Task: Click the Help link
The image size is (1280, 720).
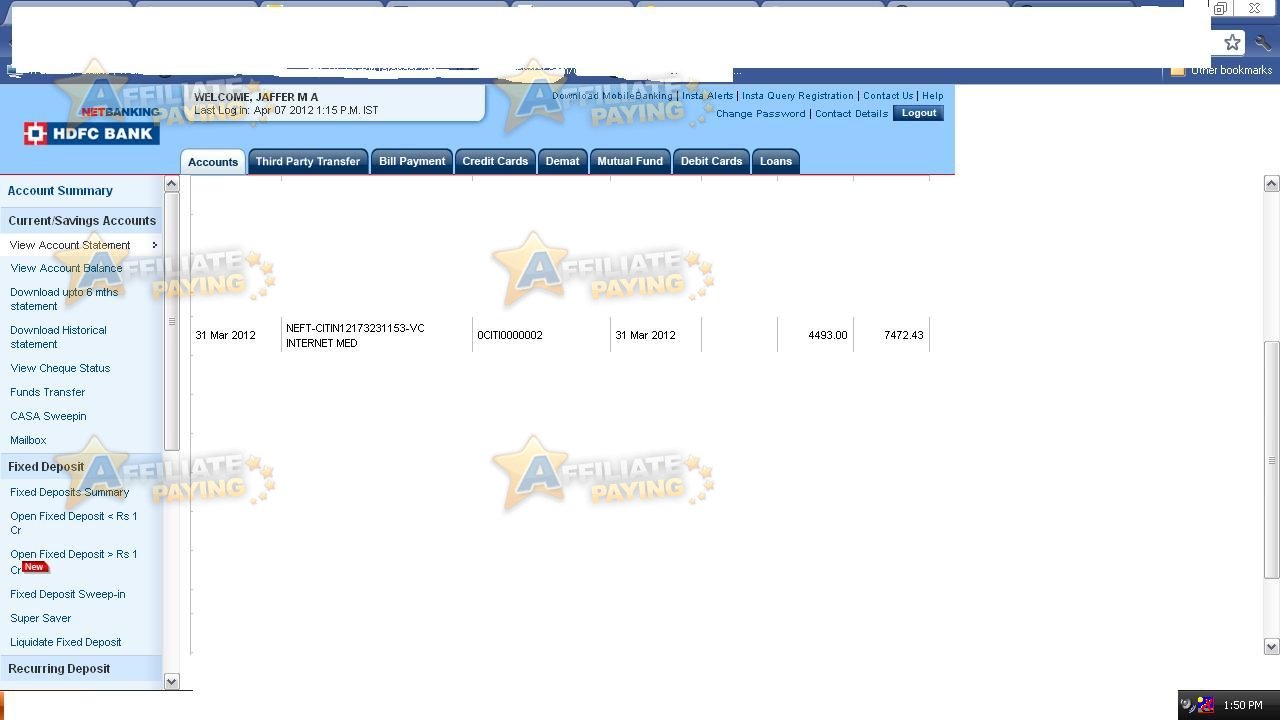Action: [x=933, y=96]
